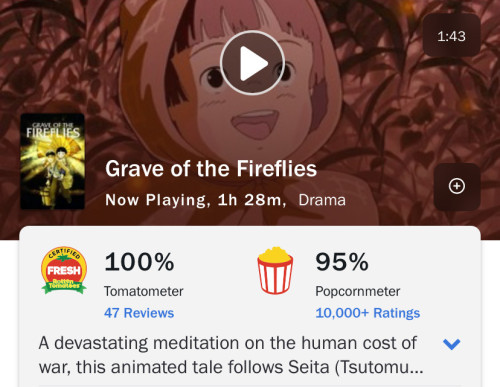Click the scores card panel
The height and width of the screenshot is (387, 500).
pos(250,306)
